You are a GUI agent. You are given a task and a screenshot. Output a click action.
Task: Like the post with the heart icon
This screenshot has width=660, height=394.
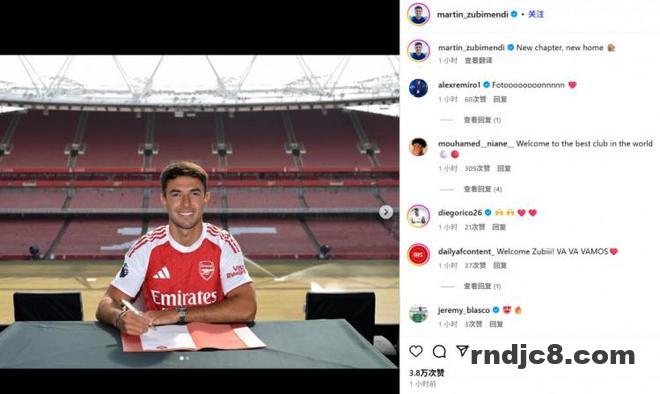[x=416, y=351]
